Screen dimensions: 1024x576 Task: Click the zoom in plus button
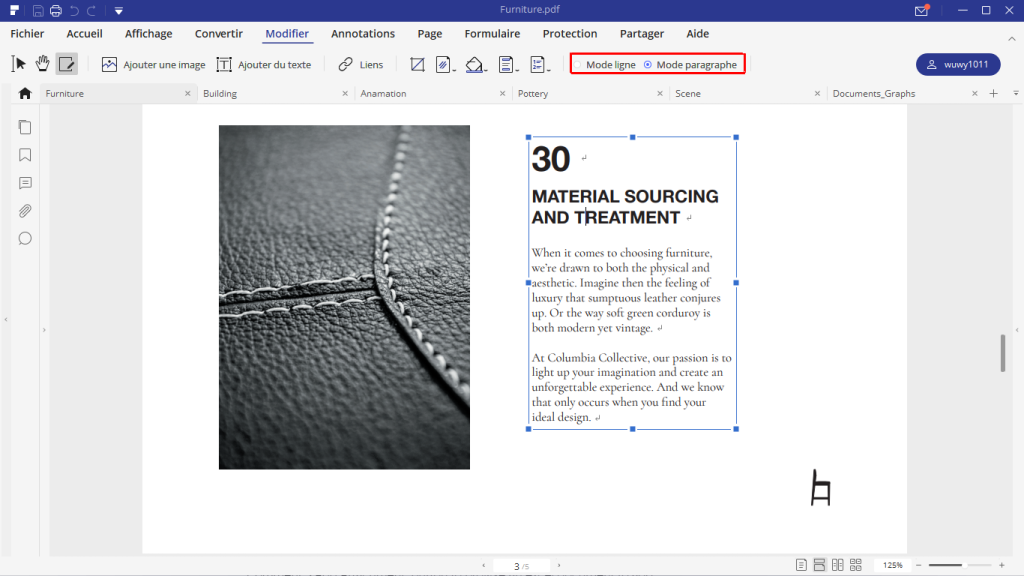click(1002, 565)
